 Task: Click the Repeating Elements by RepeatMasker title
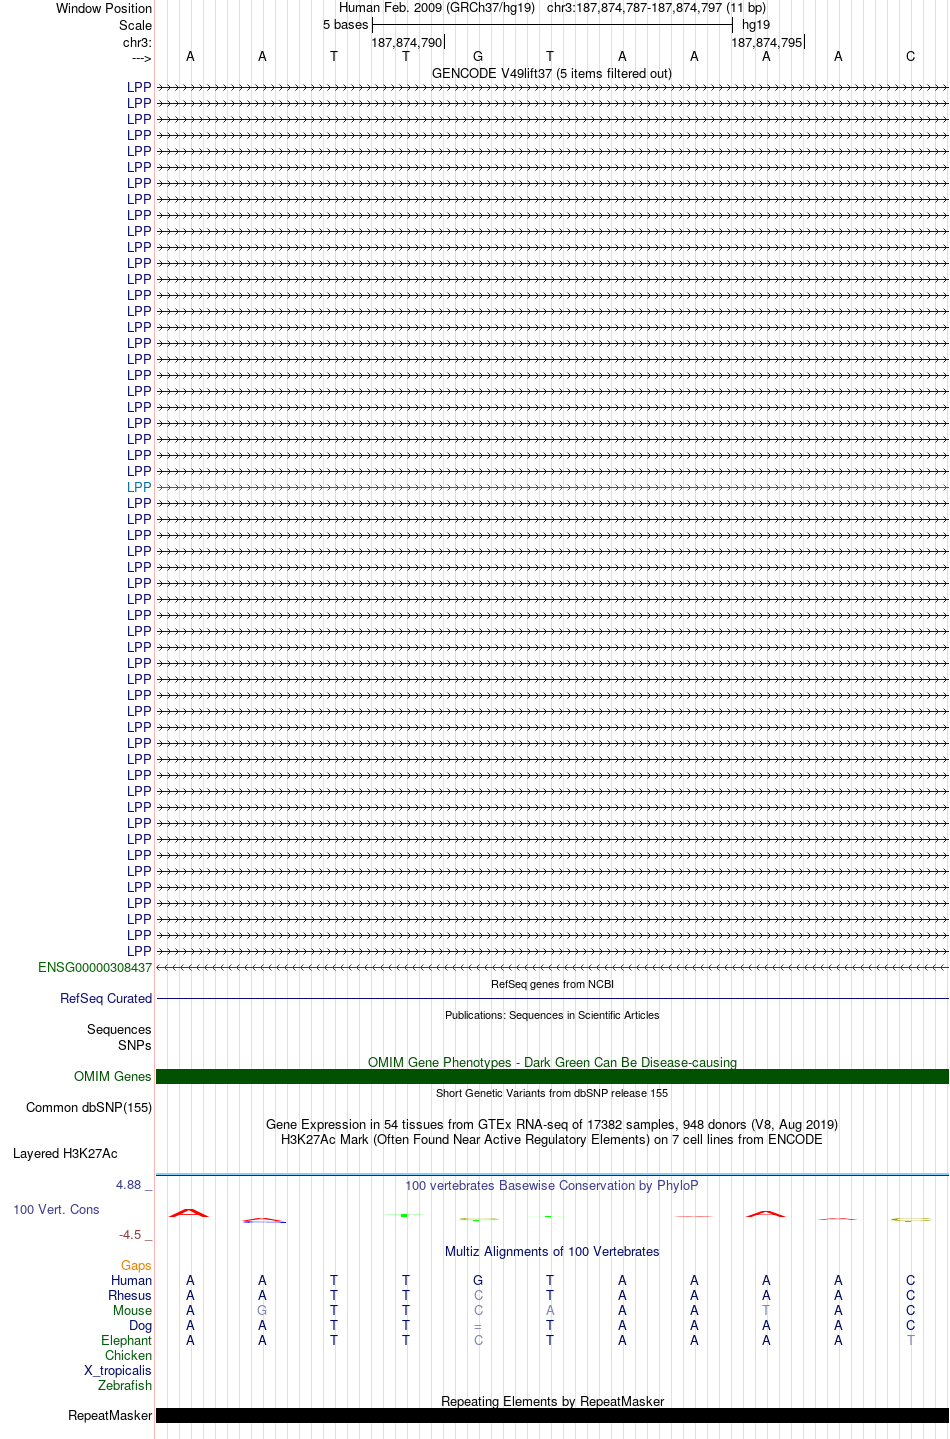click(x=552, y=1401)
